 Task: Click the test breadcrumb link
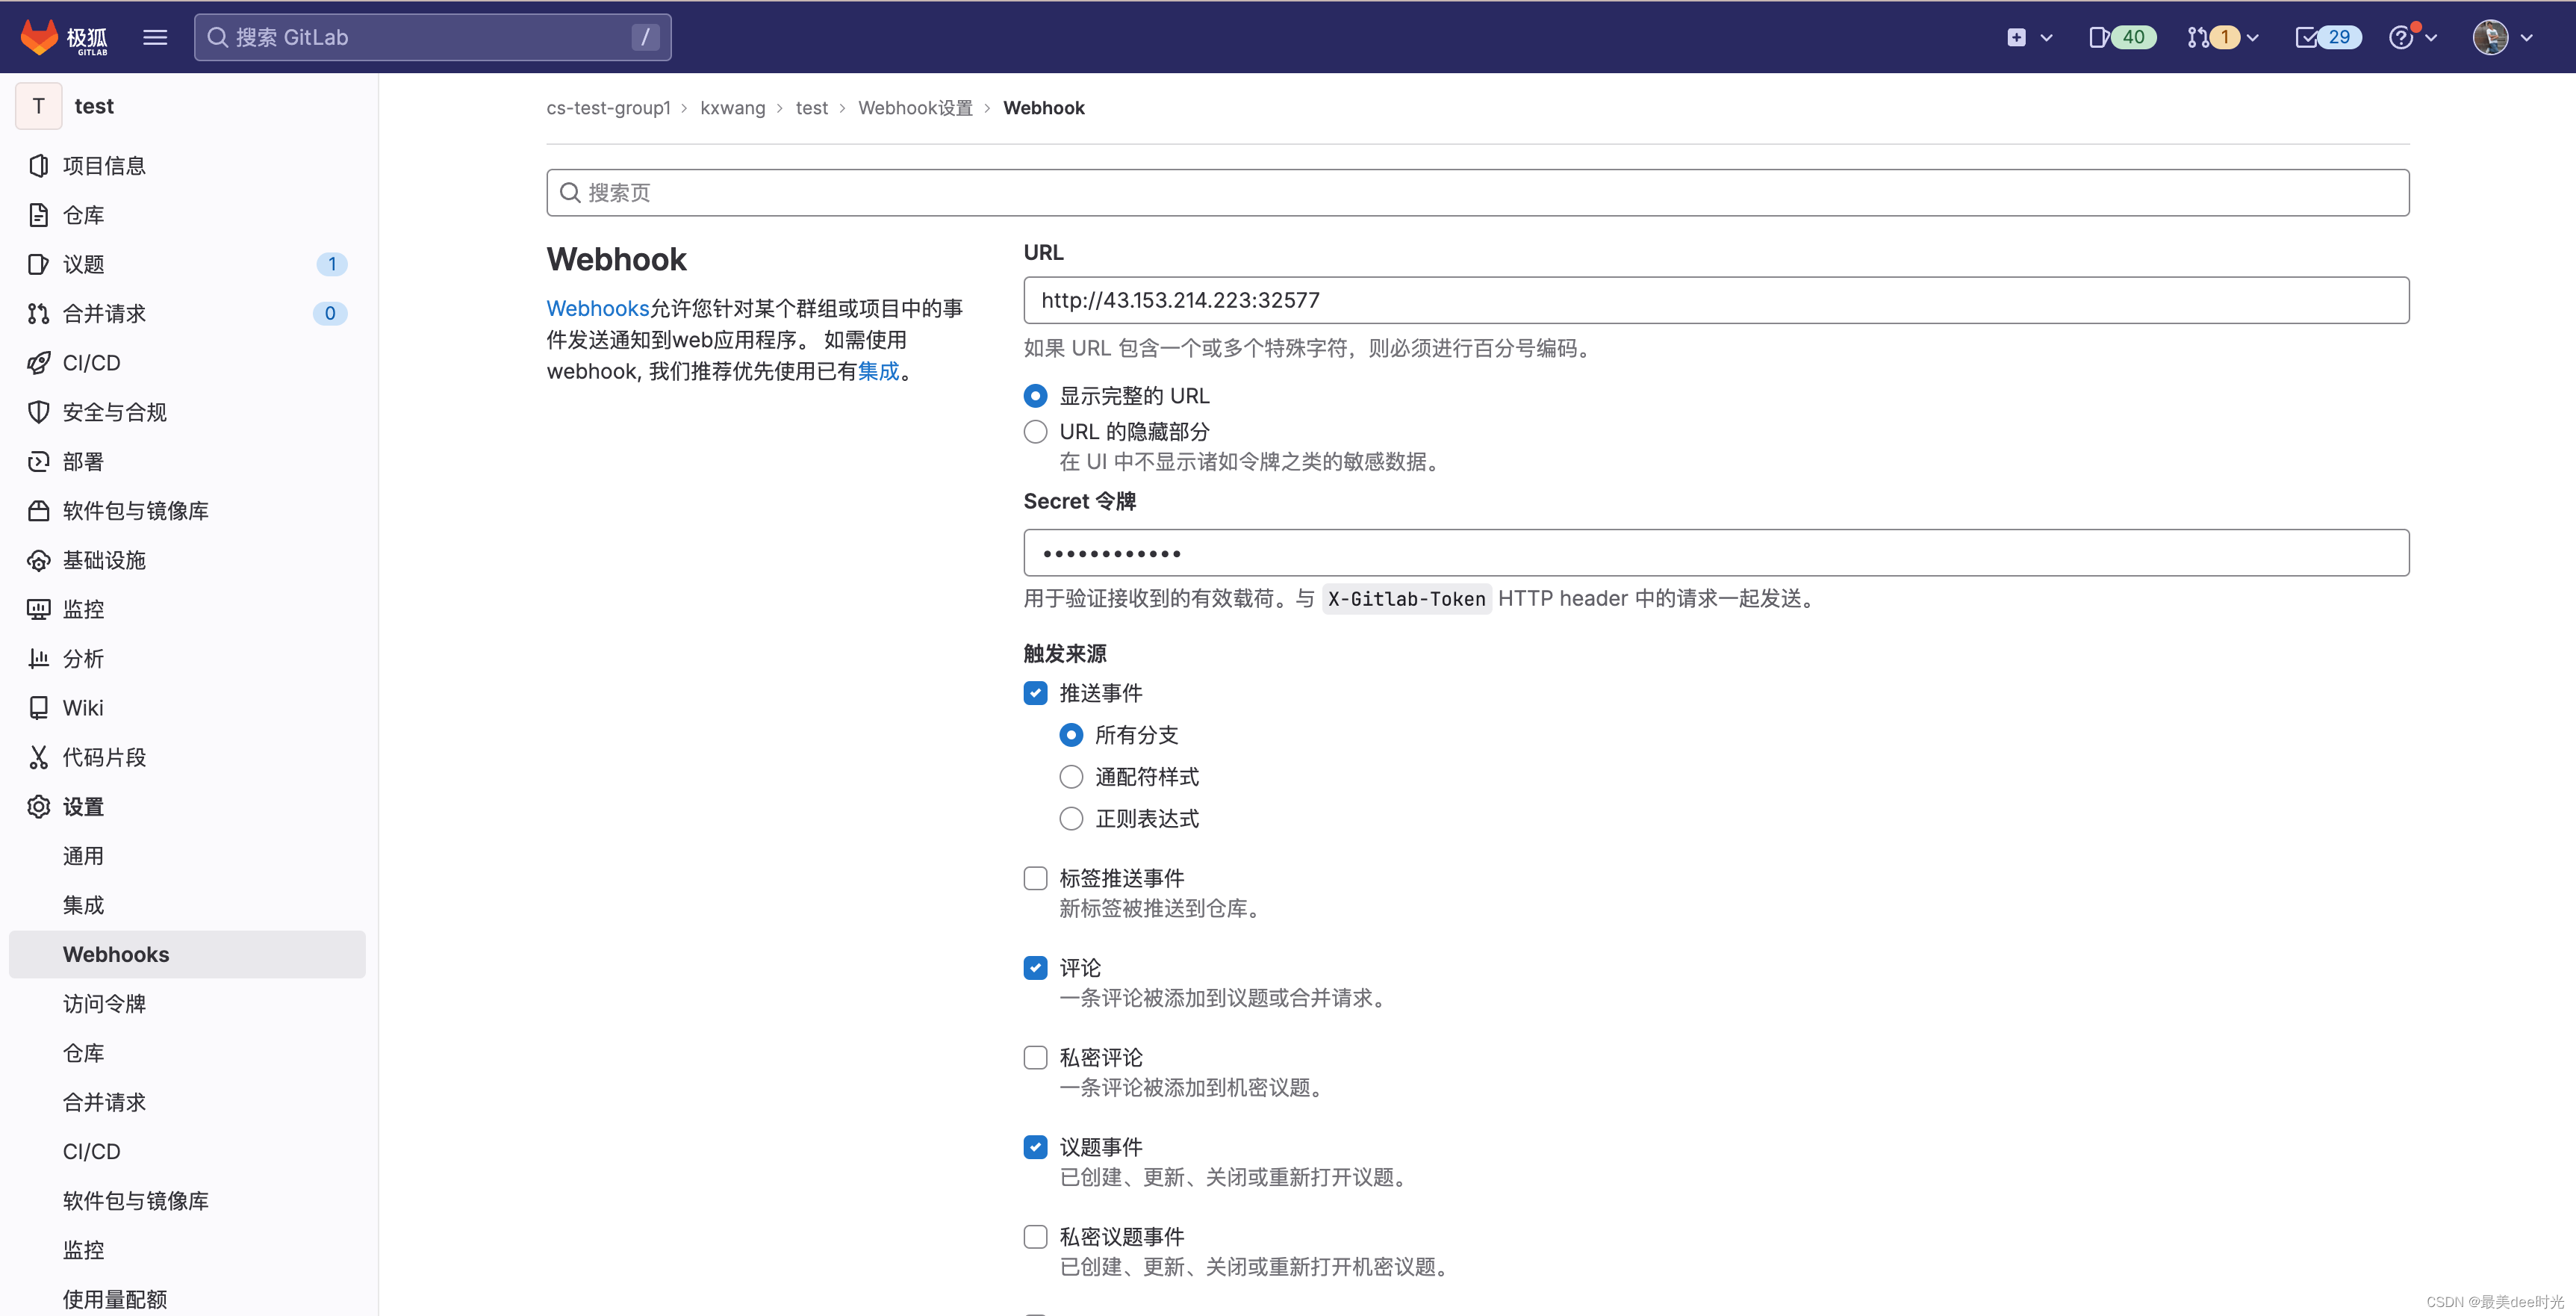[812, 108]
